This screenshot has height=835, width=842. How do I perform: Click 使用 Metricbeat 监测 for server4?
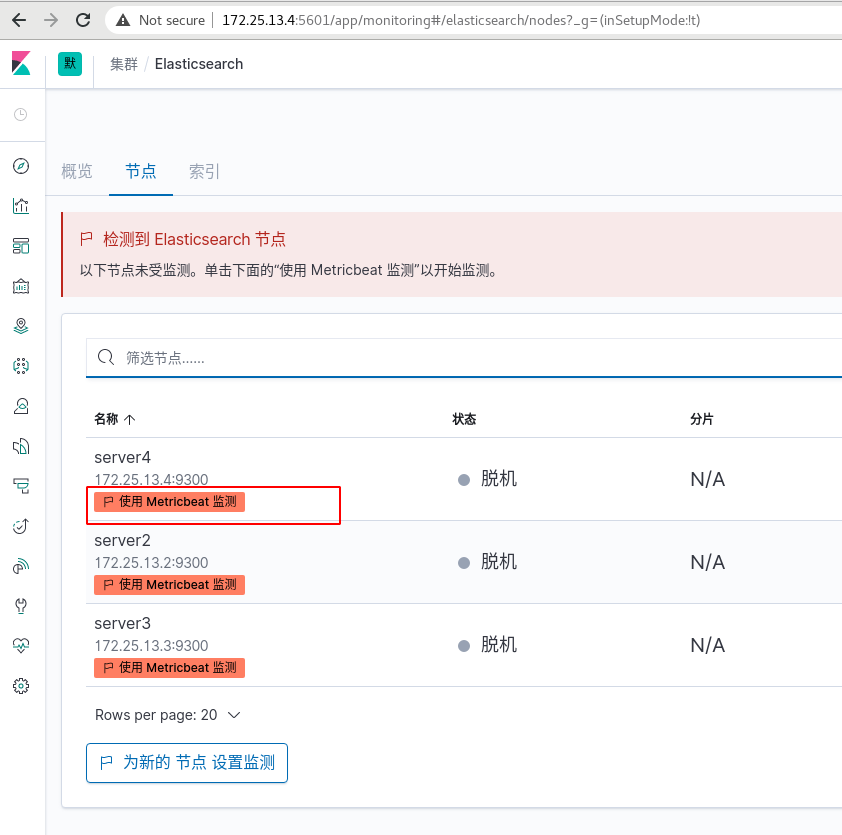tap(169, 502)
